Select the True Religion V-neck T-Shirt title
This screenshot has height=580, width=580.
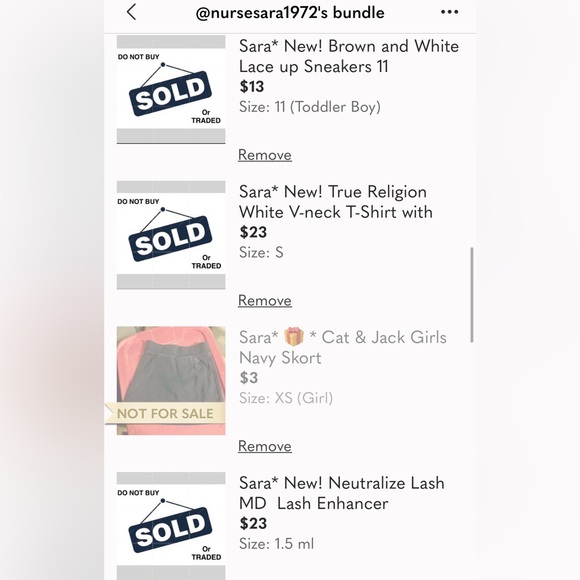pos(336,202)
